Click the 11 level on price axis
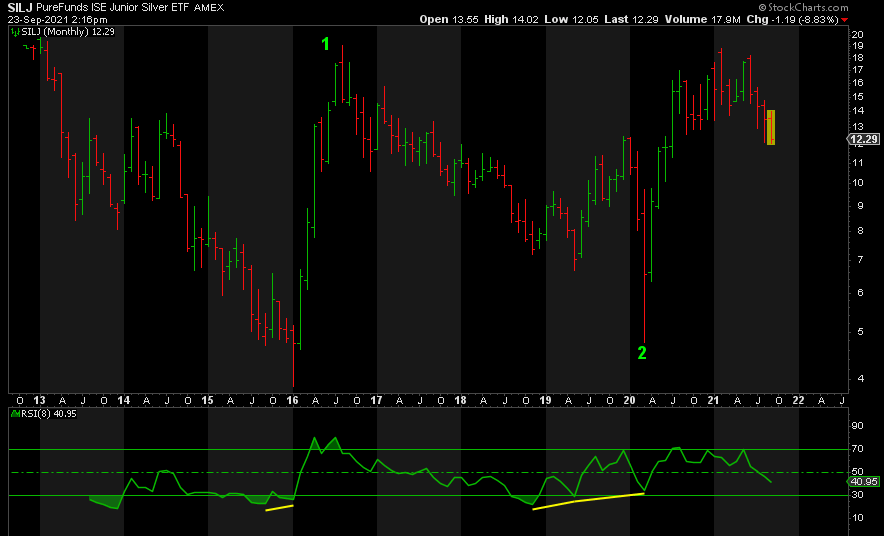This screenshot has width=884, height=536. [x=858, y=163]
